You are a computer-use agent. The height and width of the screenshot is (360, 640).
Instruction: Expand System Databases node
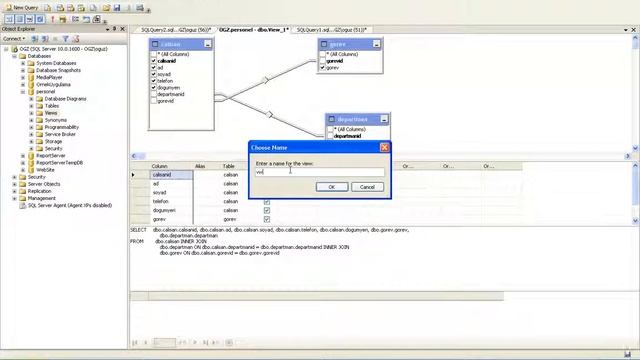[x=23, y=63]
